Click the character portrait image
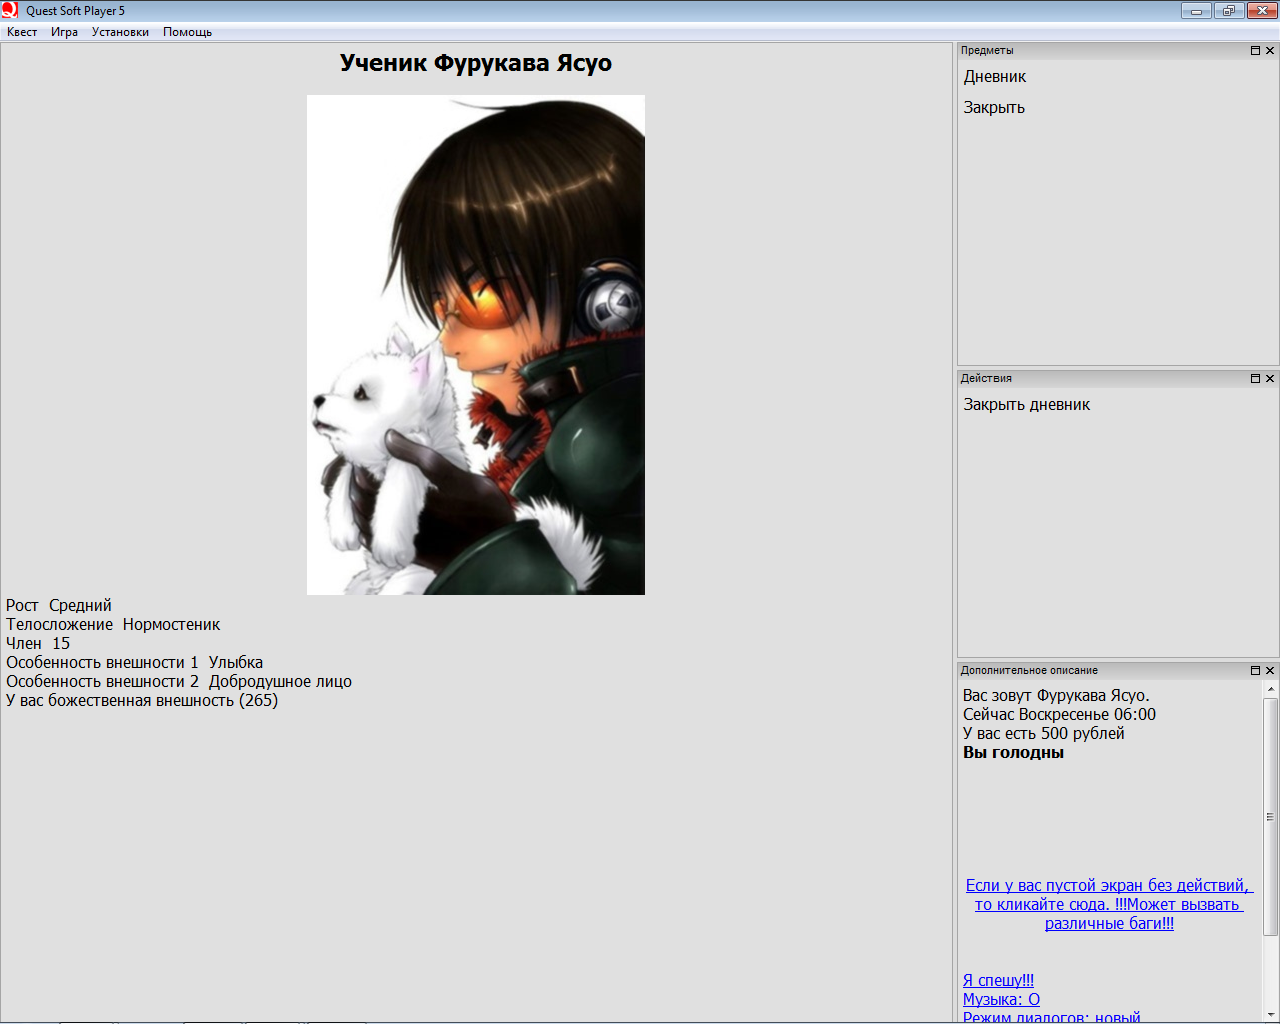The image size is (1280, 1024). click(x=476, y=345)
